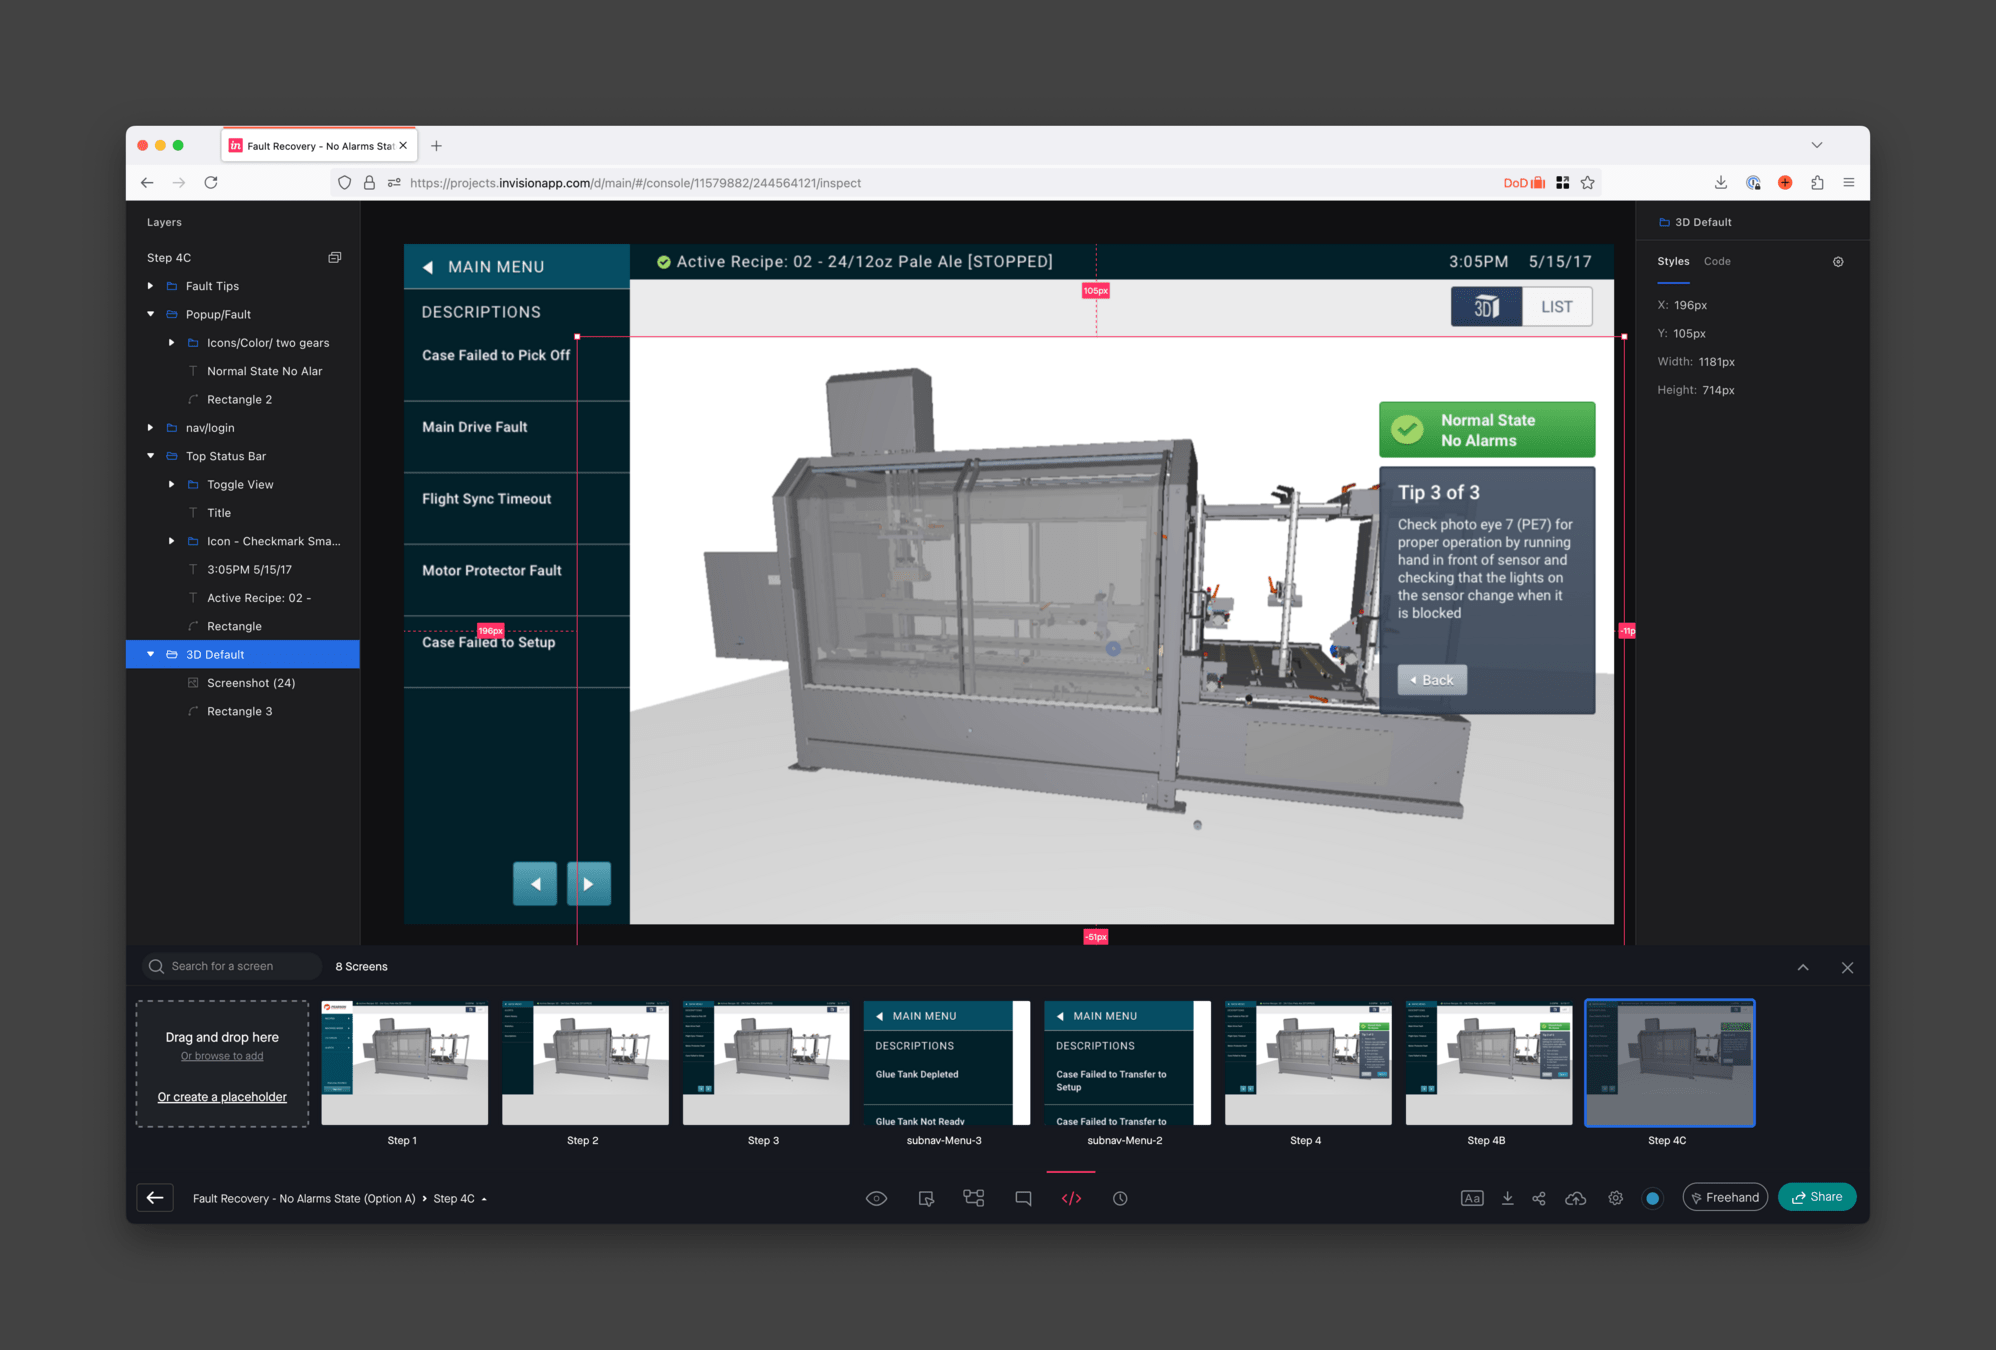Click collapse-all layers icon beside Step 4C
Image resolution: width=1996 pixels, height=1350 pixels.
click(335, 258)
